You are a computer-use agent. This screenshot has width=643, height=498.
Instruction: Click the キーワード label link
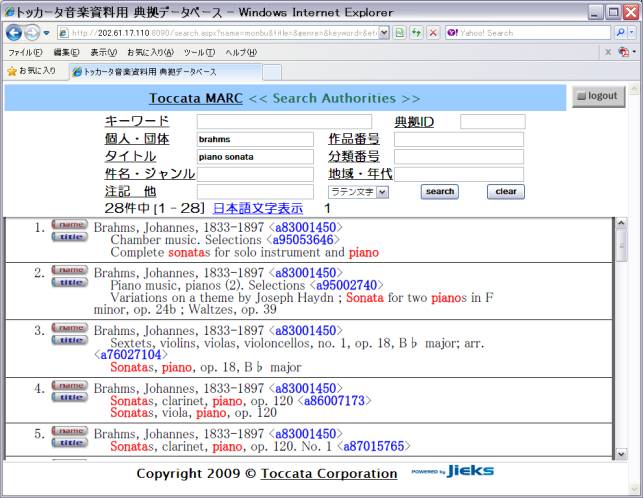(x=137, y=121)
